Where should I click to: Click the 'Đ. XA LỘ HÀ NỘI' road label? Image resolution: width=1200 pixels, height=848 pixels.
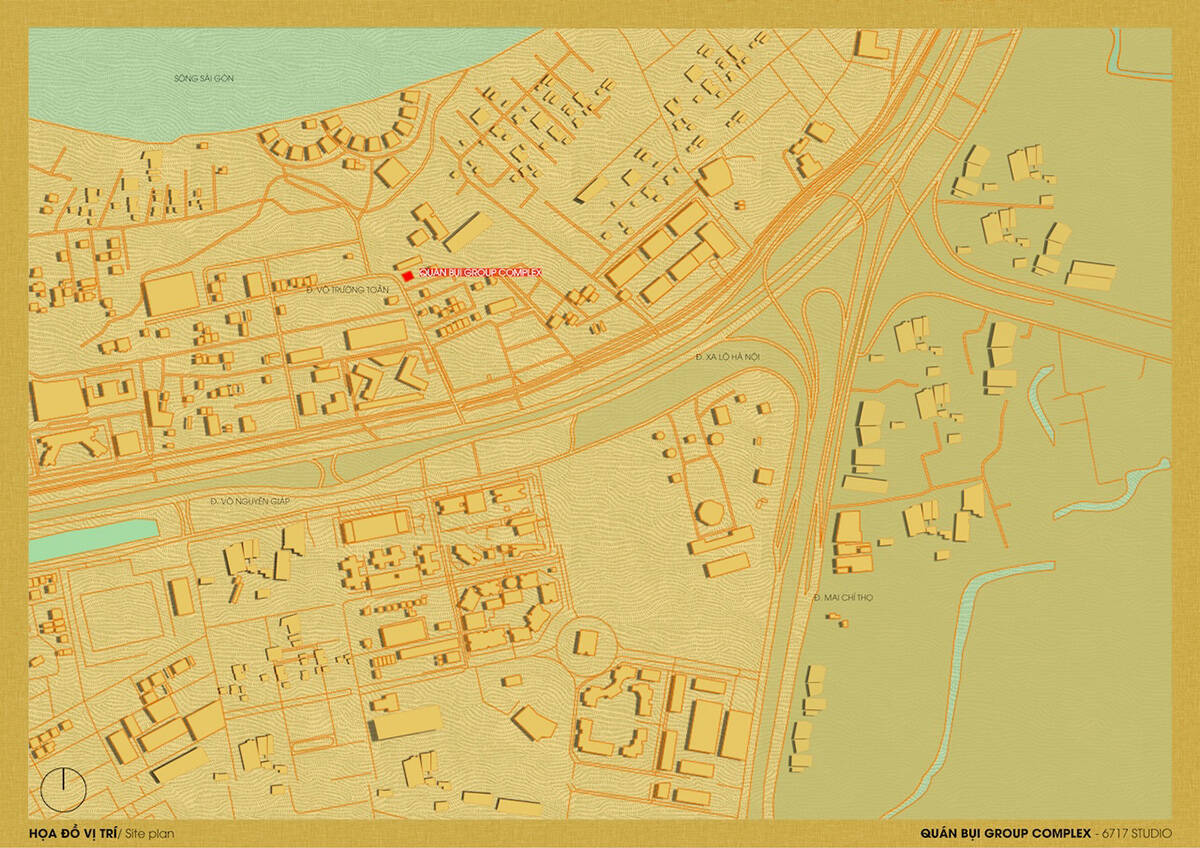tap(726, 357)
